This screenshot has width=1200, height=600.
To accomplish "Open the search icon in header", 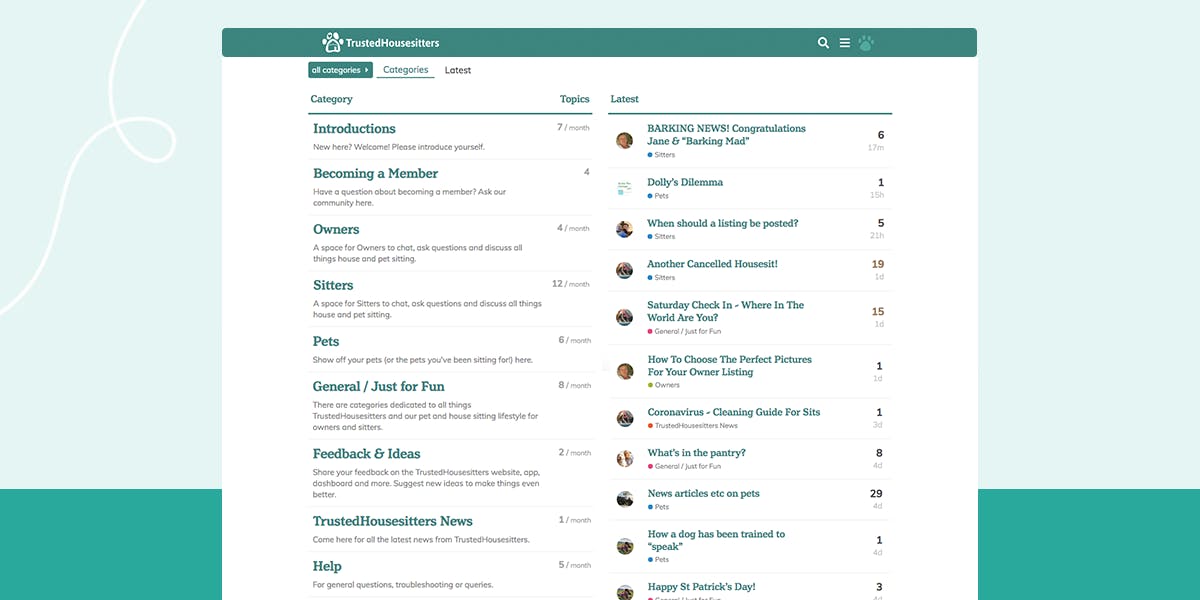I will point(823,43).
